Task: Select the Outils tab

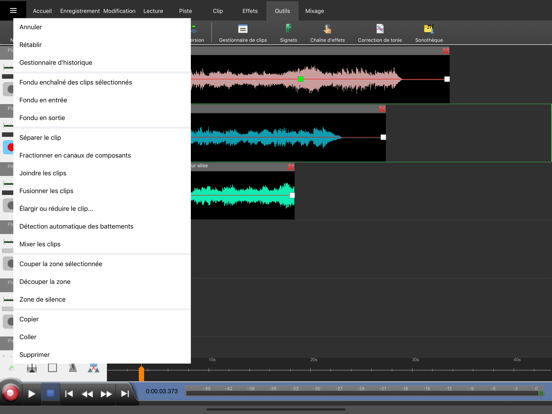Action: (282, 11)
